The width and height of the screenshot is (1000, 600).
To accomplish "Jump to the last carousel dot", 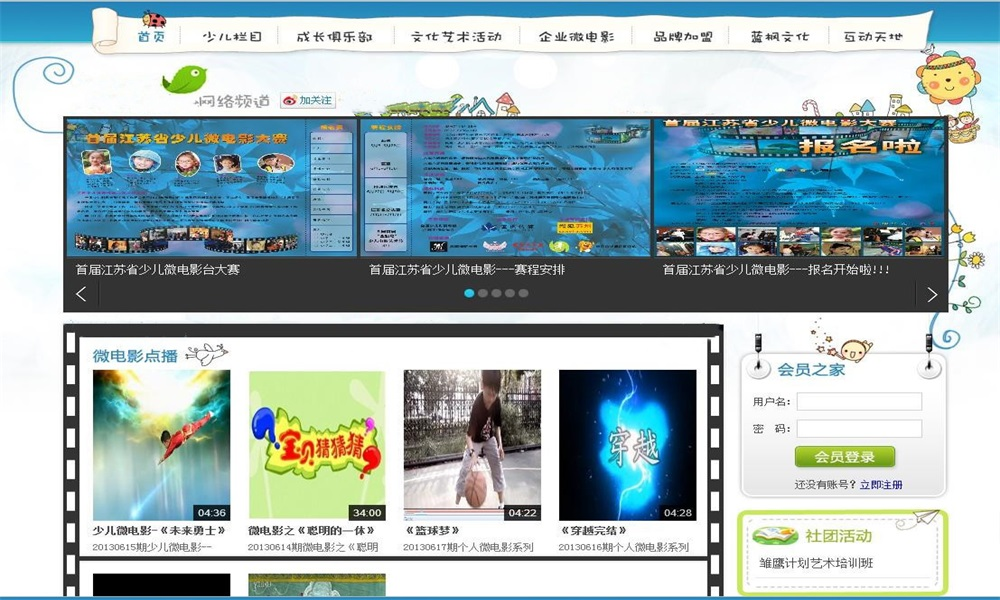I will [x=523, y=293].
